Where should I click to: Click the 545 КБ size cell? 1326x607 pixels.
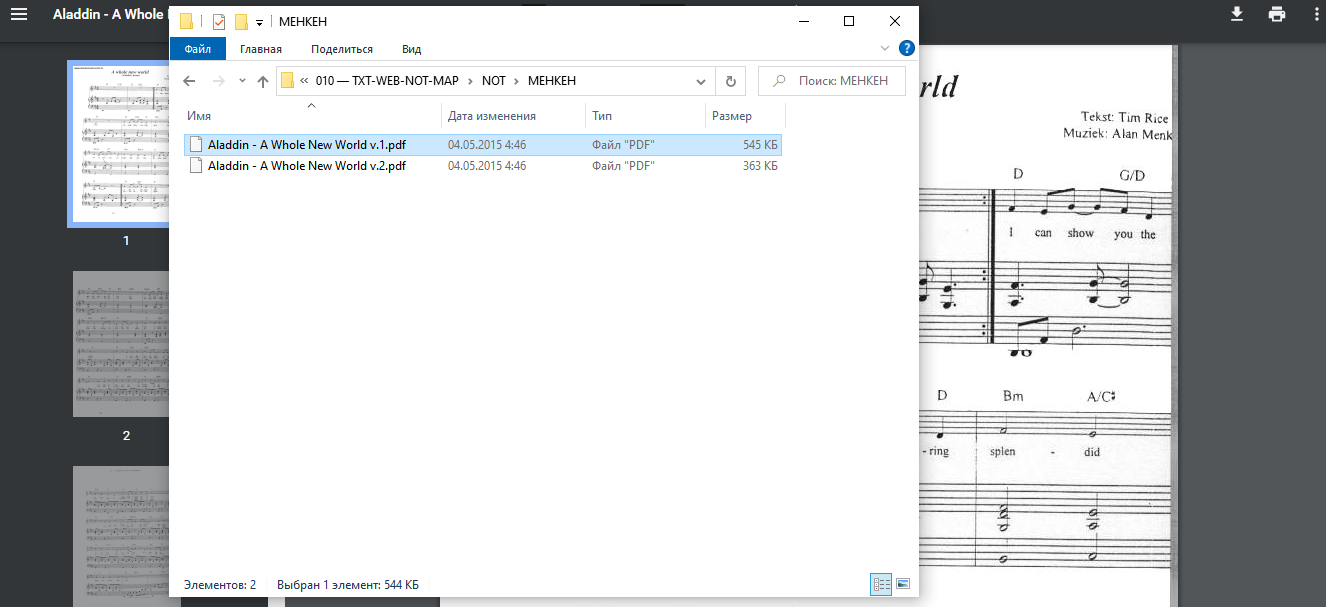coord(760,144)
